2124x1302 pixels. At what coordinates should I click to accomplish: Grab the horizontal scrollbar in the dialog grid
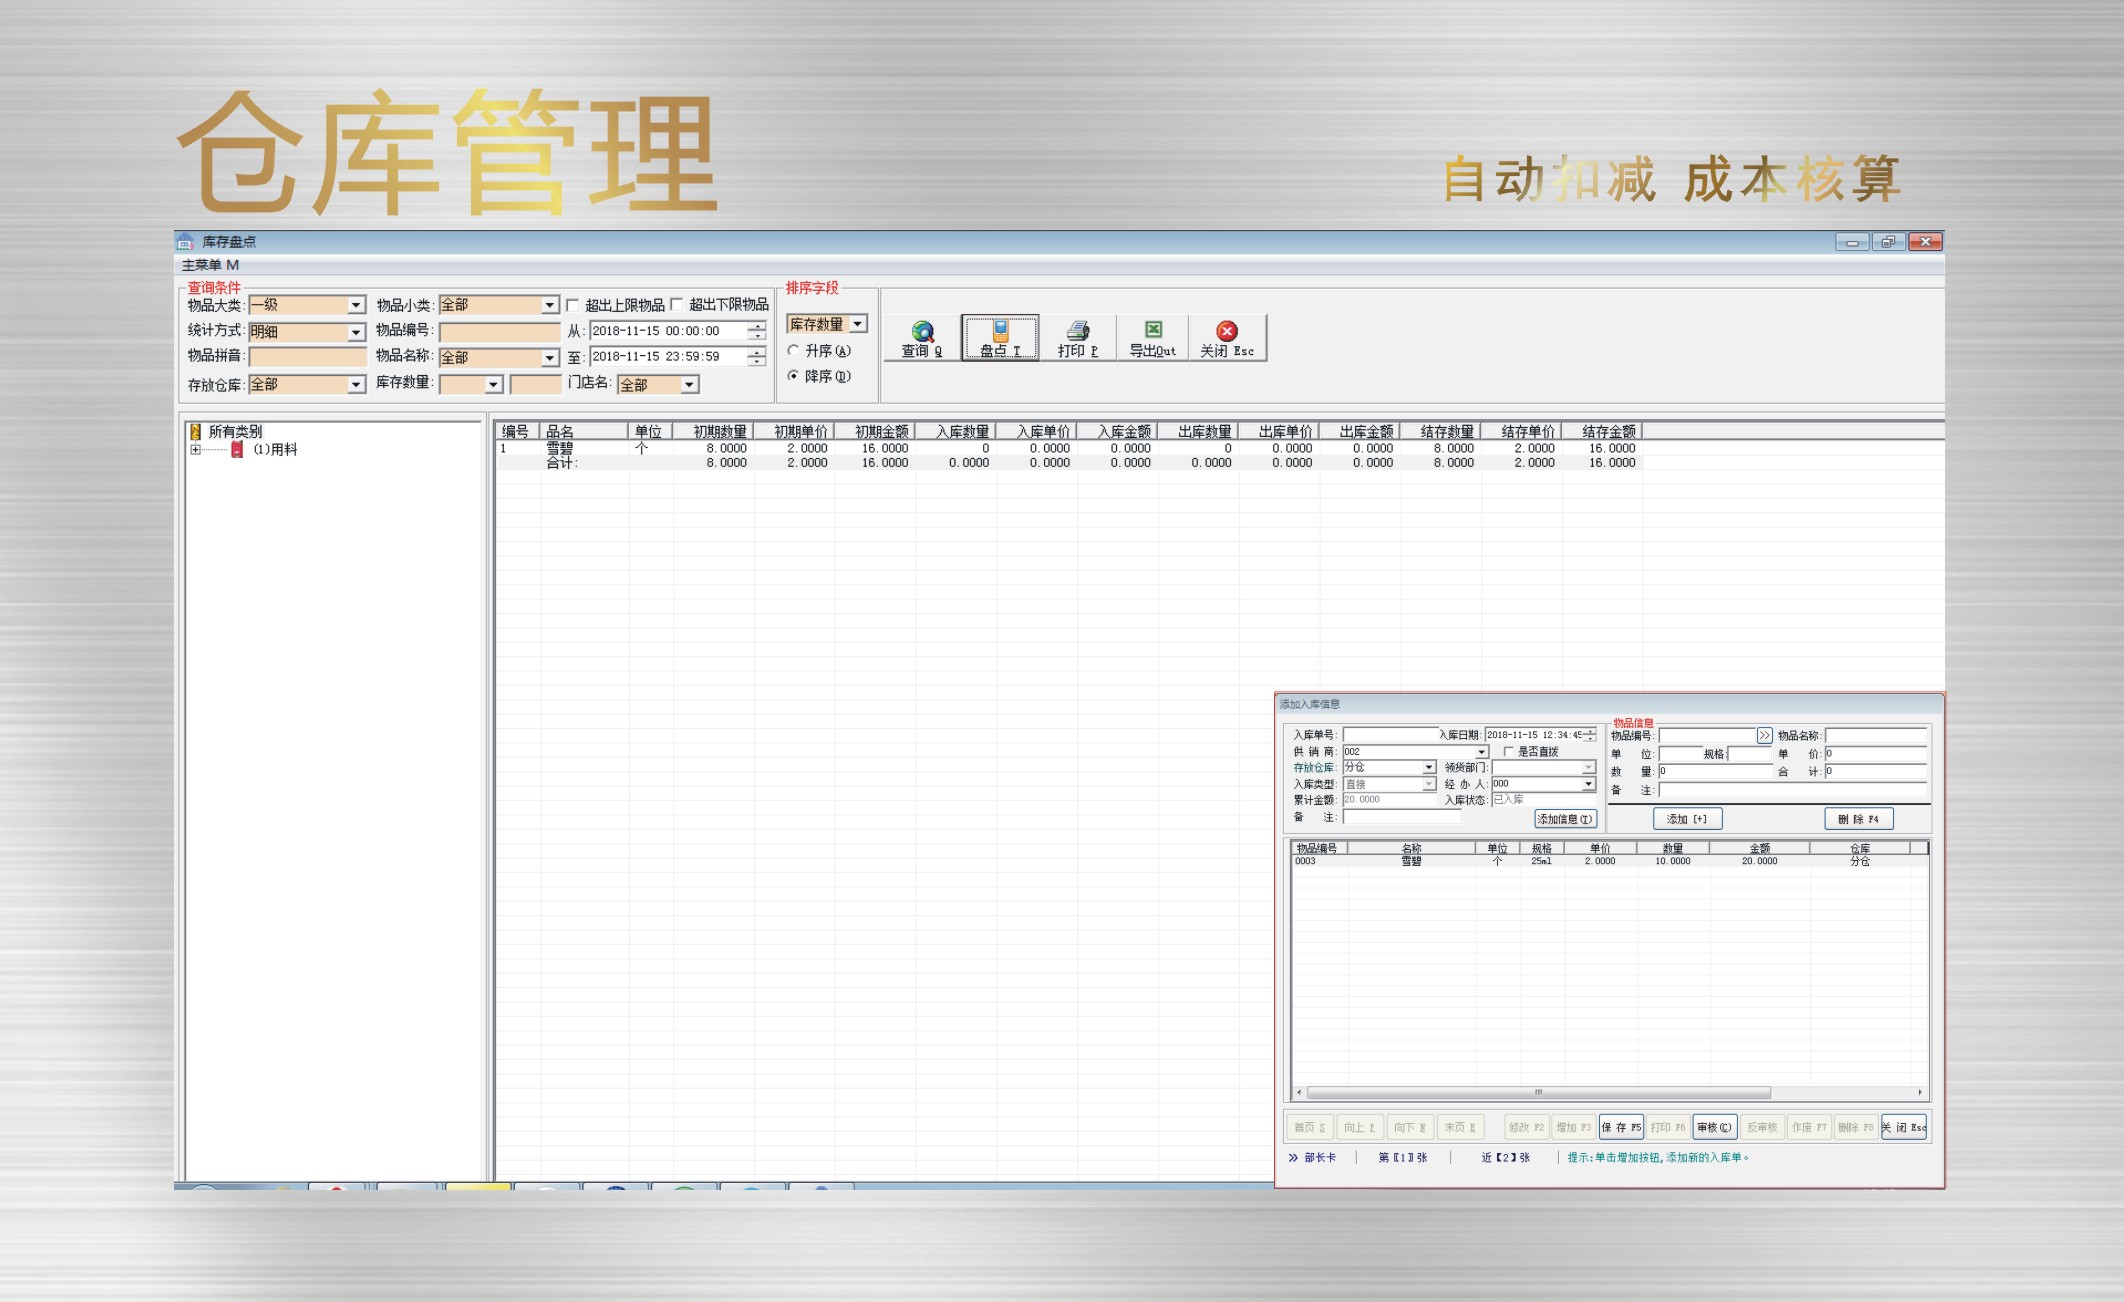tap(1538, 1092)
